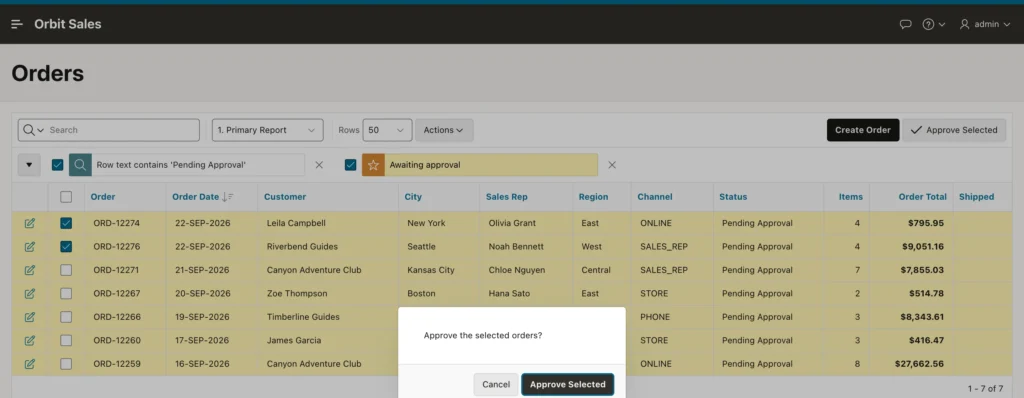Disable the Pending Approval filter checkbox
1024x398 pixels.
[57, 165]
